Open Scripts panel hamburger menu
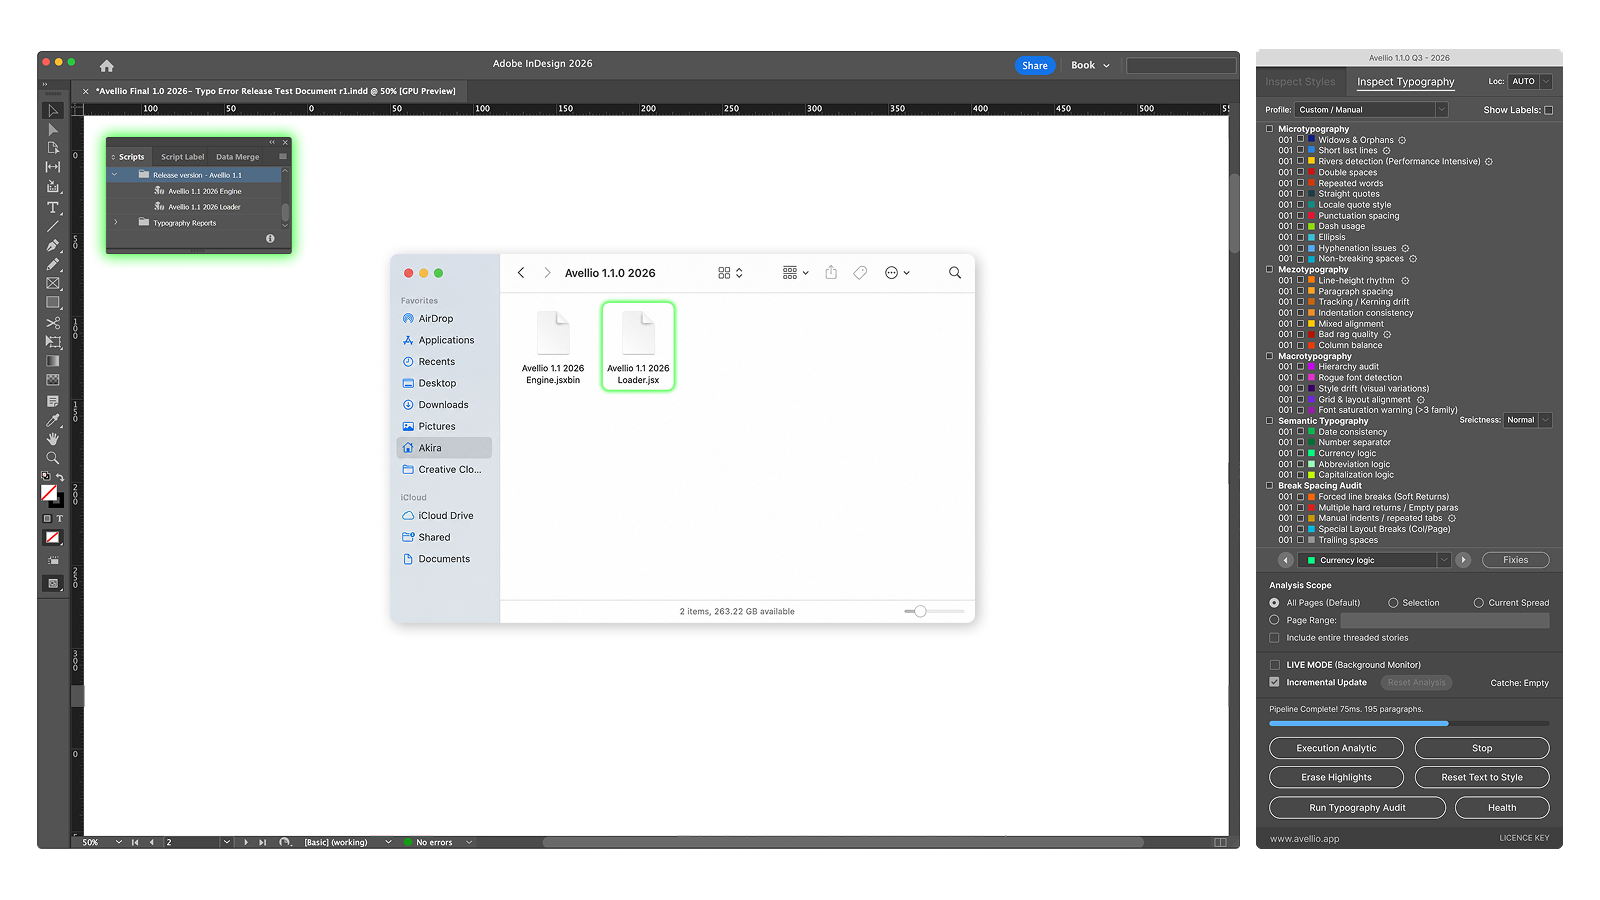Screen dimensions: 1600x900 click(283, 156)
